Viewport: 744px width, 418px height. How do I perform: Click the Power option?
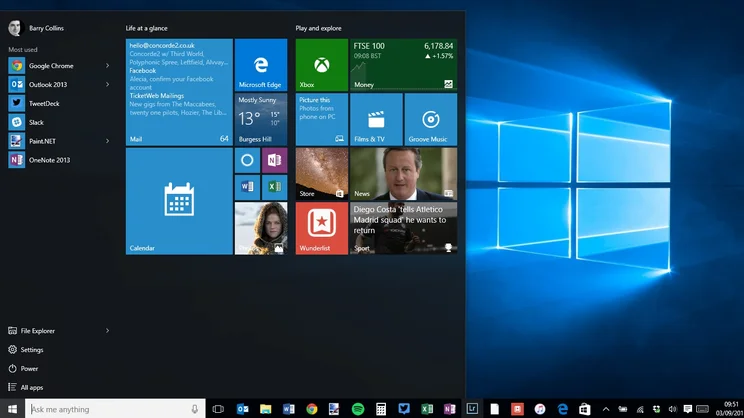click(29, 368)
